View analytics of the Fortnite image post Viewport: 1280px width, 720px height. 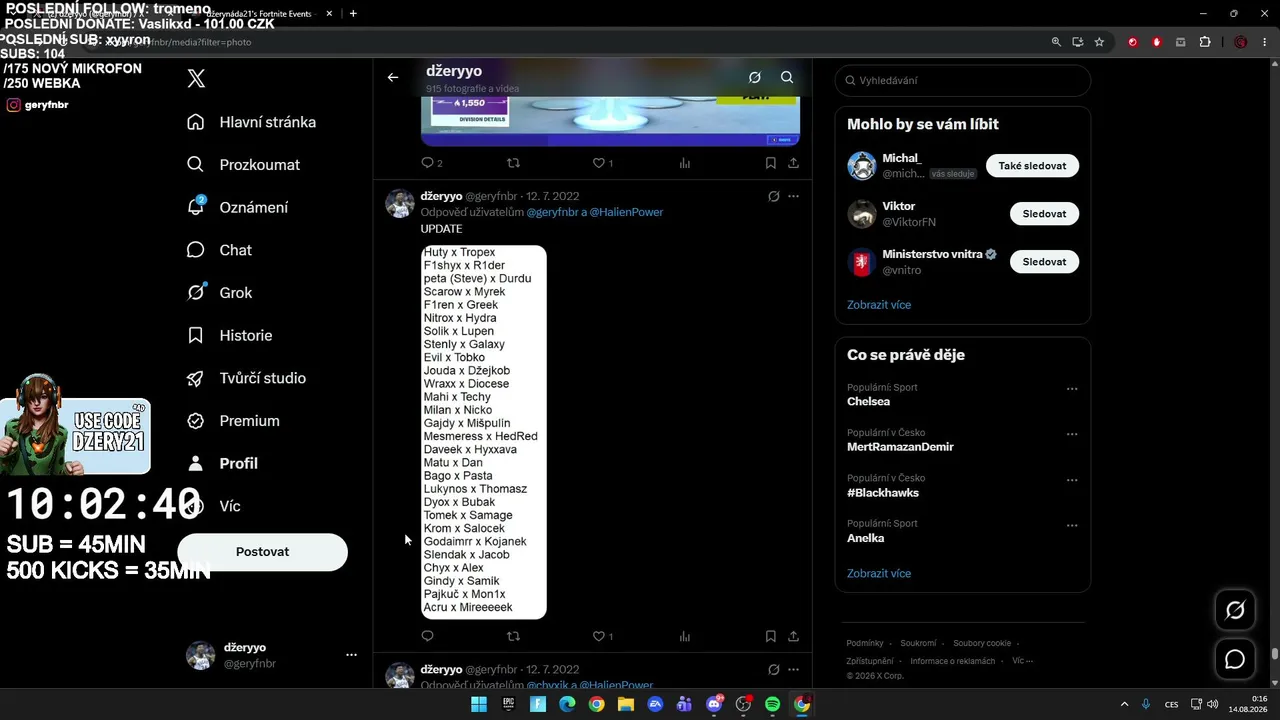685,163
